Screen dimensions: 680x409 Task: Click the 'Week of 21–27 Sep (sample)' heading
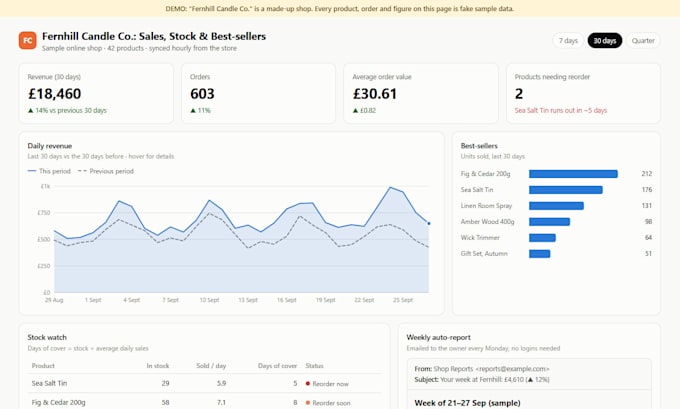point(467,403)
